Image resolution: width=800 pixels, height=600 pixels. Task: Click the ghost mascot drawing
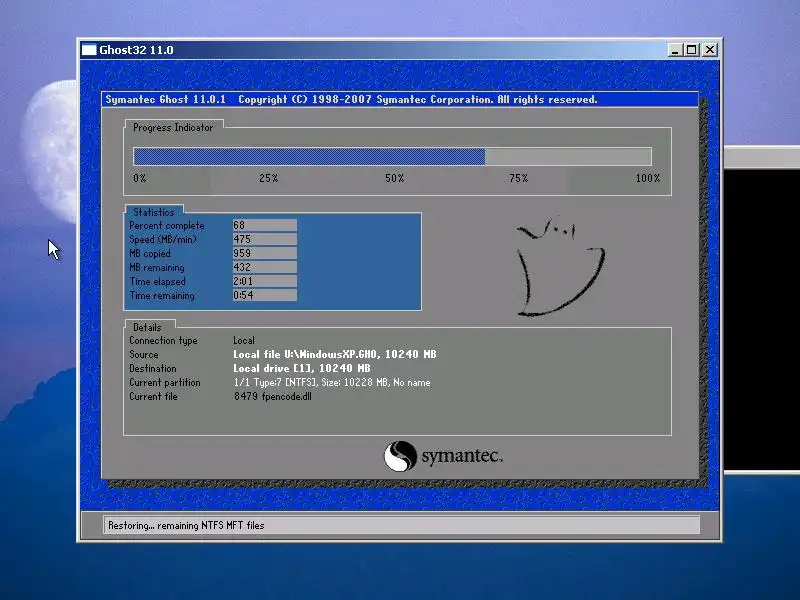point(560,265)
